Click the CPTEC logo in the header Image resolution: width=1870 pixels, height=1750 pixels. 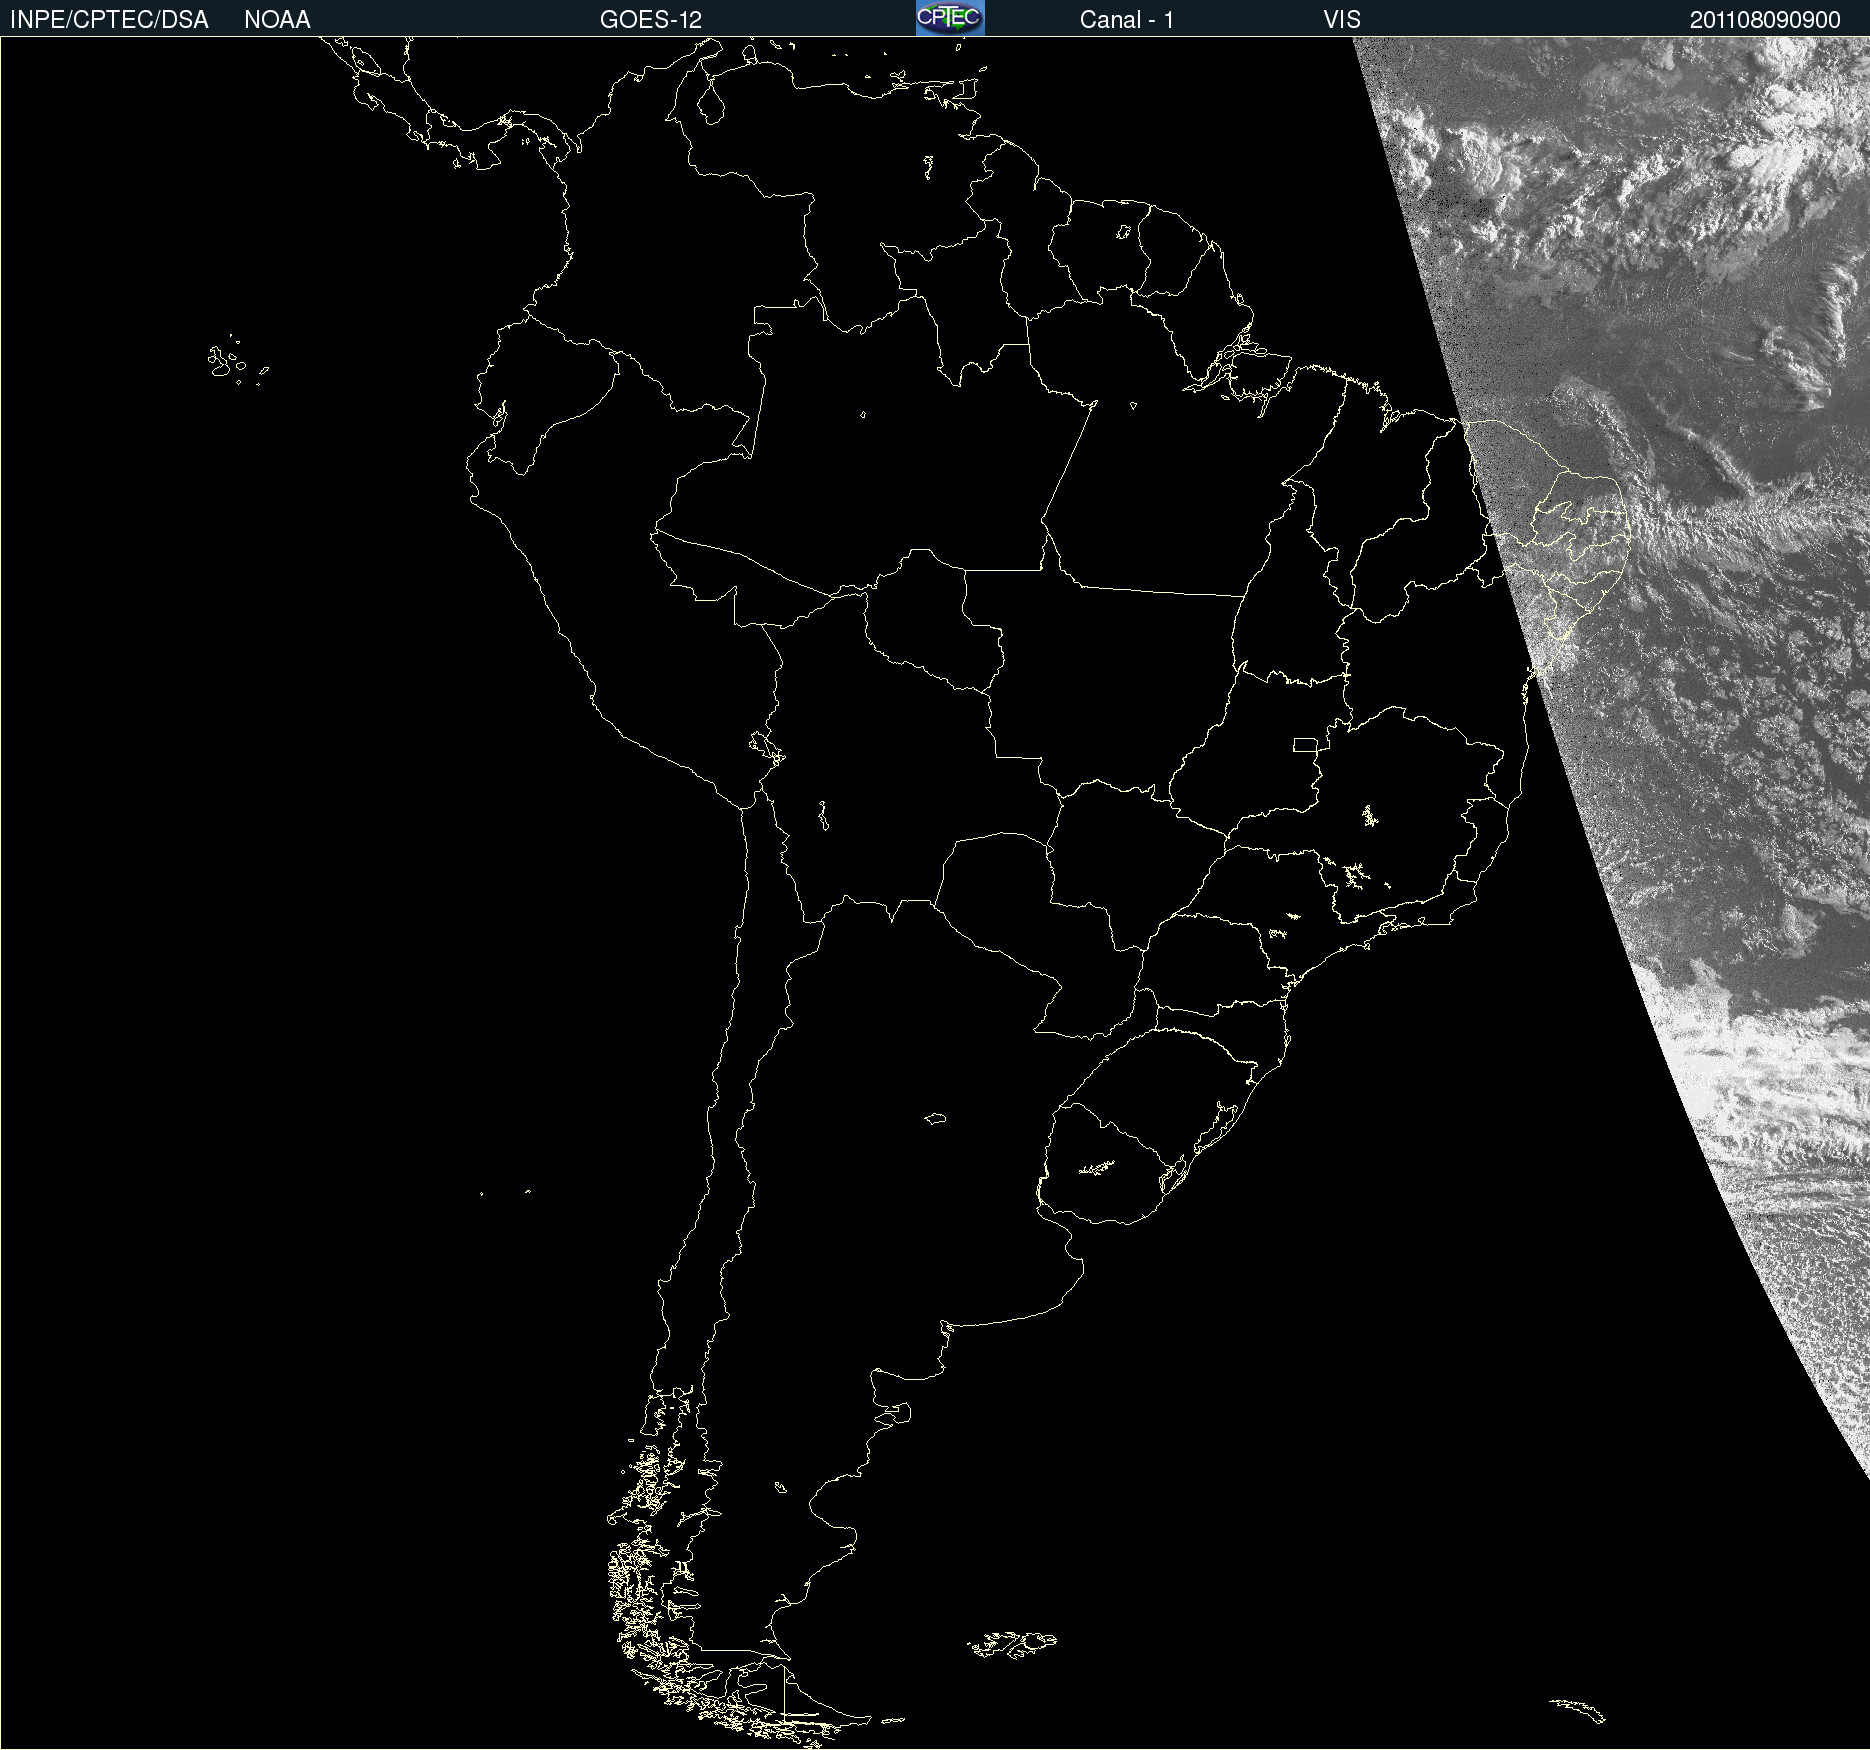(x=950, y=18)
